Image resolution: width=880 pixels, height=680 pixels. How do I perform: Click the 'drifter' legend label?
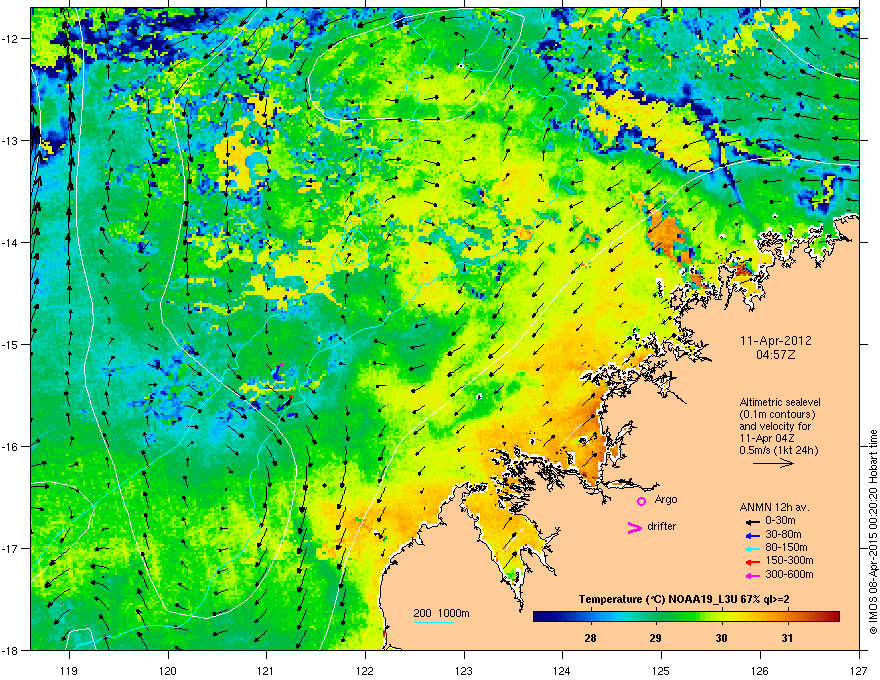662,526
